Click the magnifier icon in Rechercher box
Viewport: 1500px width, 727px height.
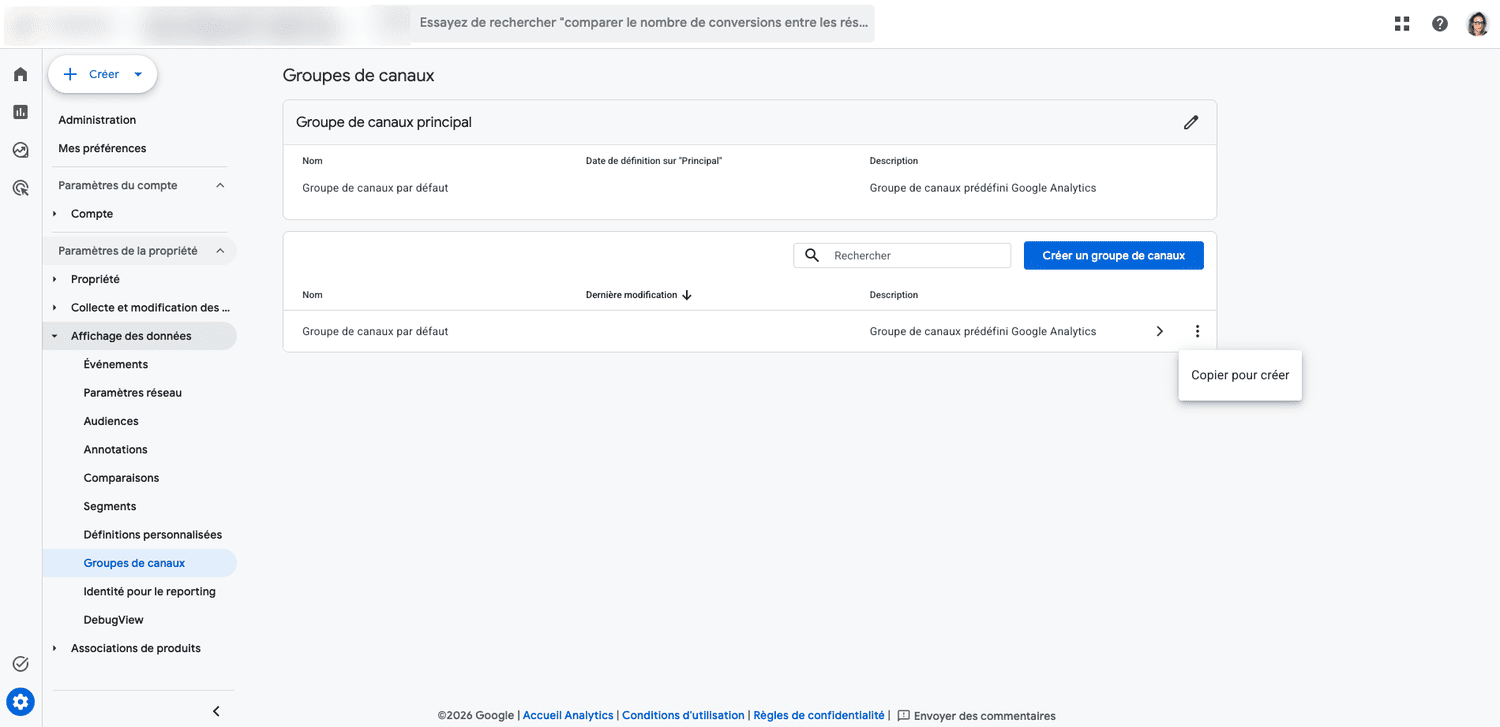pos(812,255)
